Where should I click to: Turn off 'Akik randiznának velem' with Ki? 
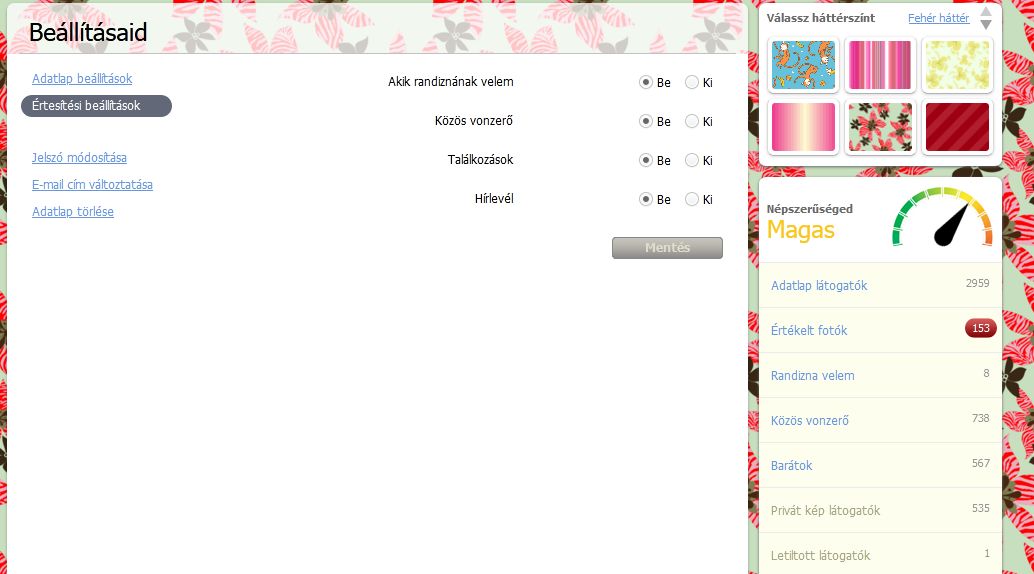tap(692, 82)
